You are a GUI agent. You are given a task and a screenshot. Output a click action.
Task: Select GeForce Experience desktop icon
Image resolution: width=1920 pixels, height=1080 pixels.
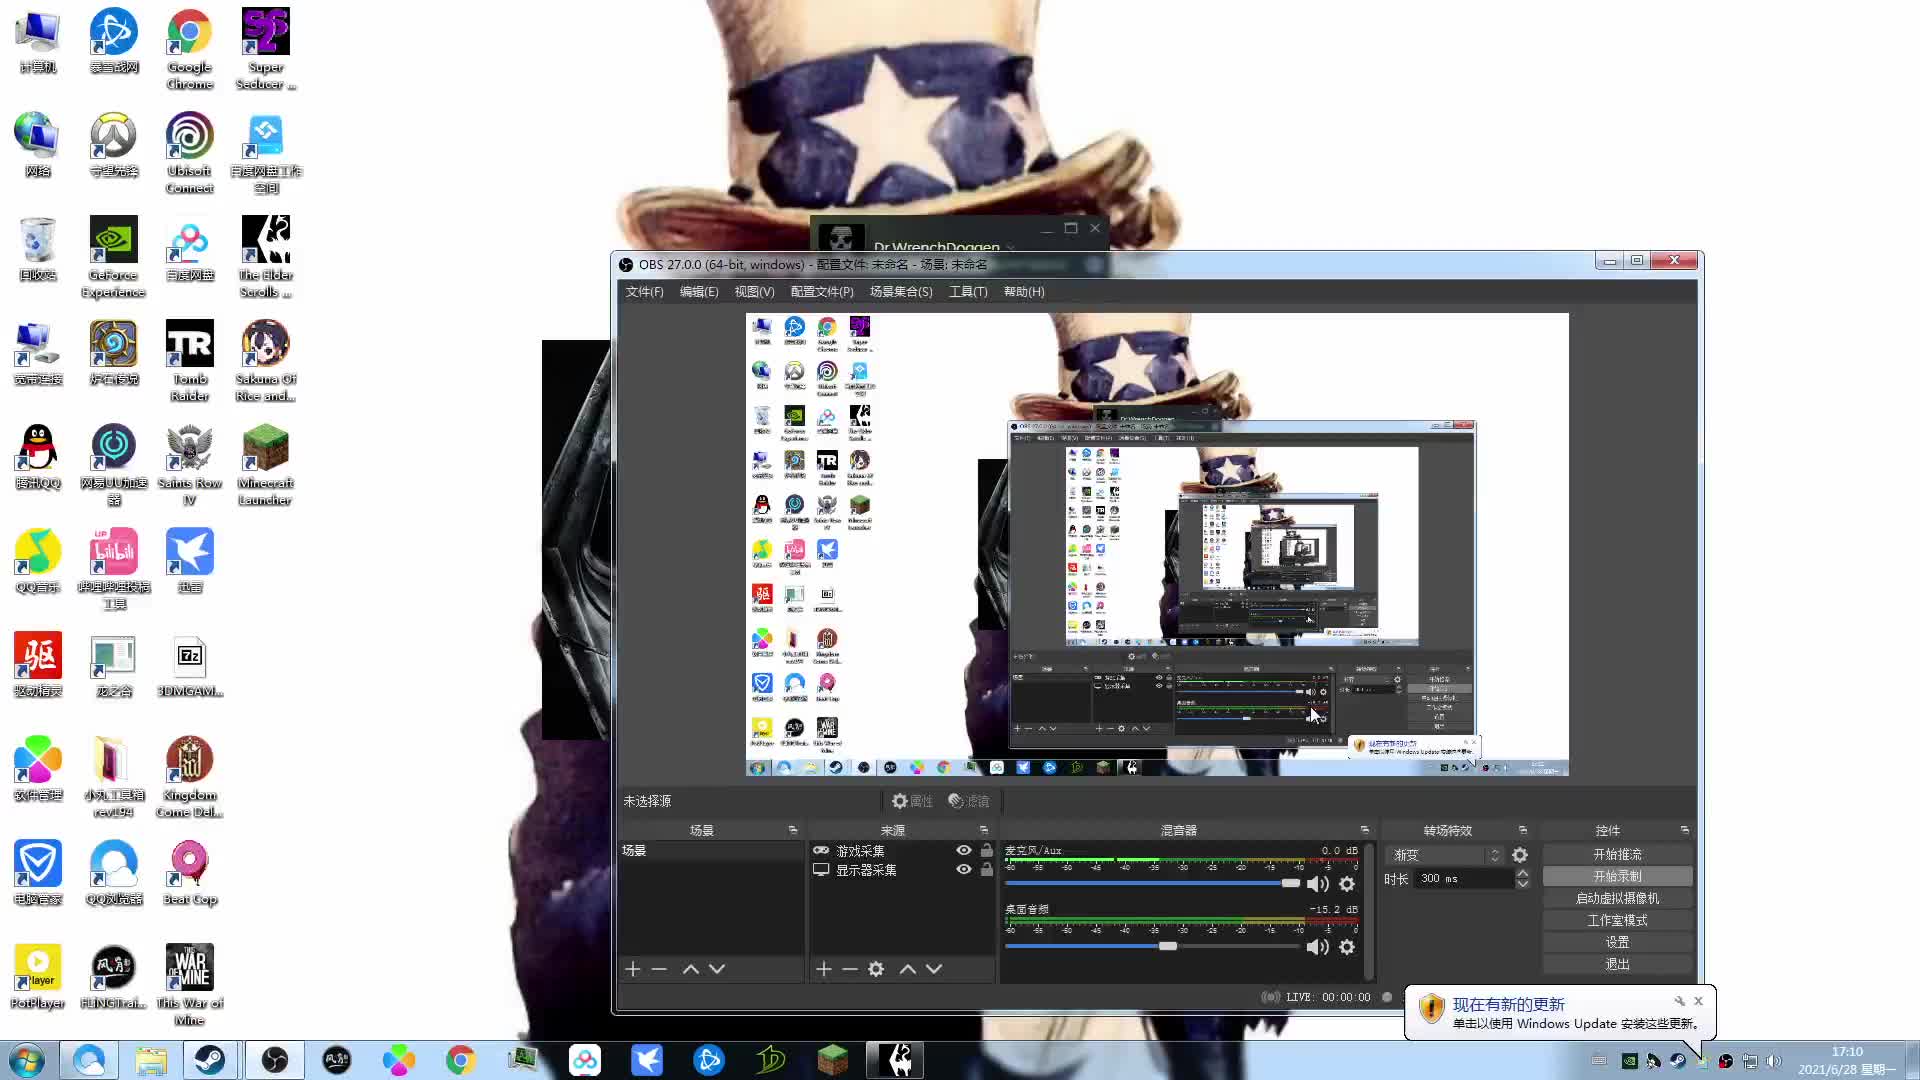pyautogui.click(x=113, y=257)
